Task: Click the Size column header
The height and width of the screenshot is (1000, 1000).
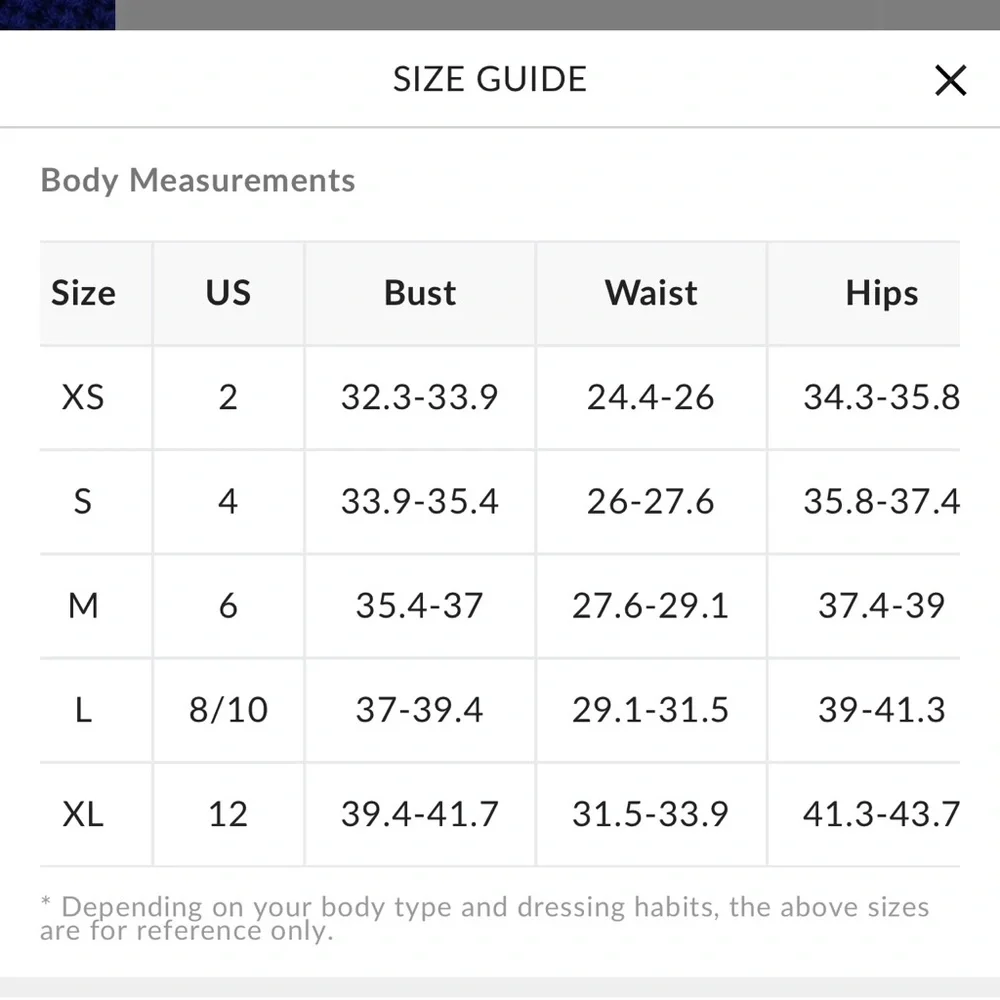Action: tap(83, 293)
